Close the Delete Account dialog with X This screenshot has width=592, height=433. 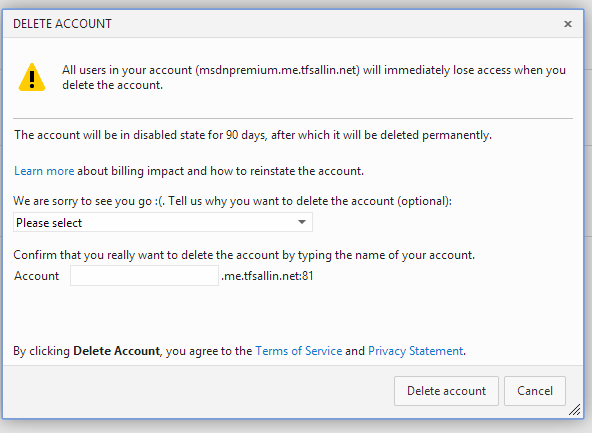pos(567,24)
